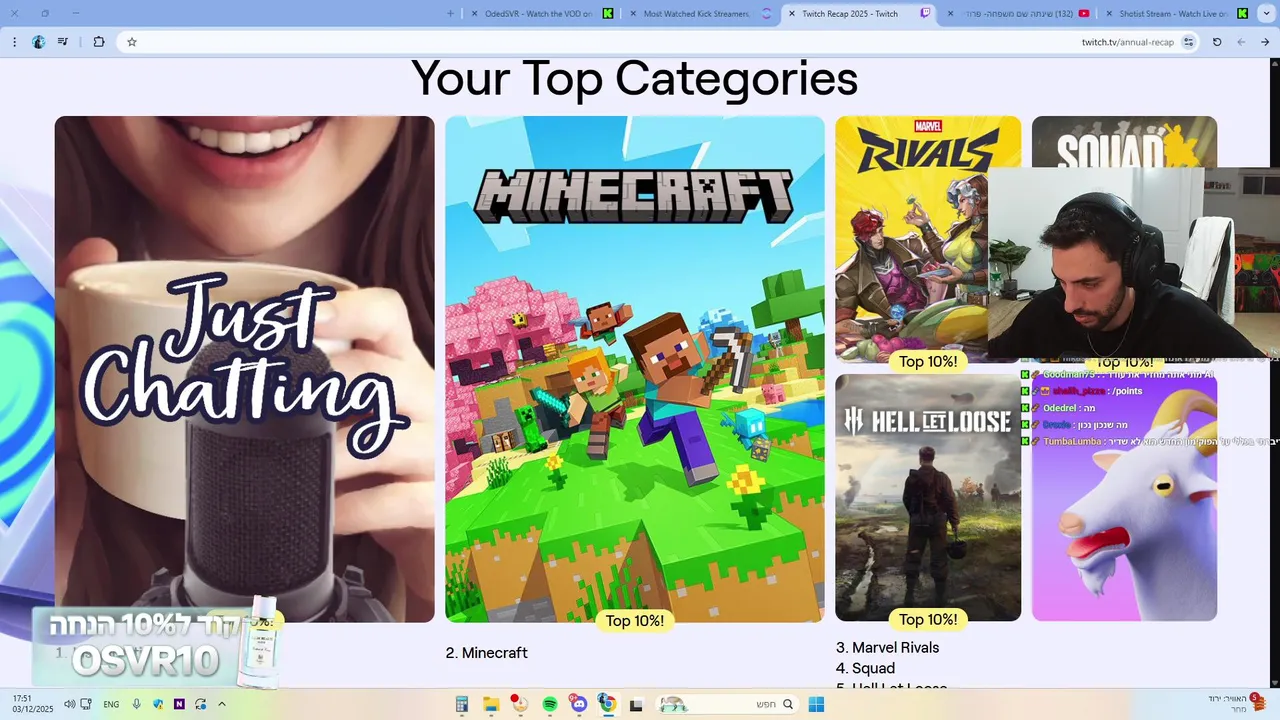The image size is (1280, 720).
Task: Switch to Shotist Stream Watch Live tab
Action: click(1176, 14)
